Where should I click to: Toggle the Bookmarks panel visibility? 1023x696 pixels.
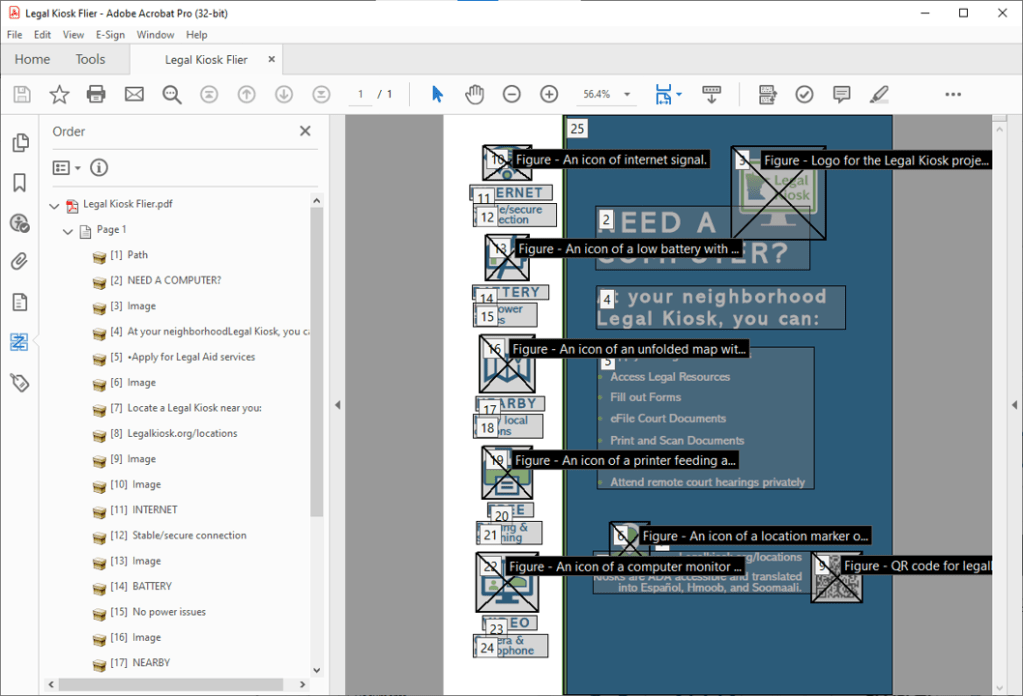pyautogui.click(x=20, y=182)
